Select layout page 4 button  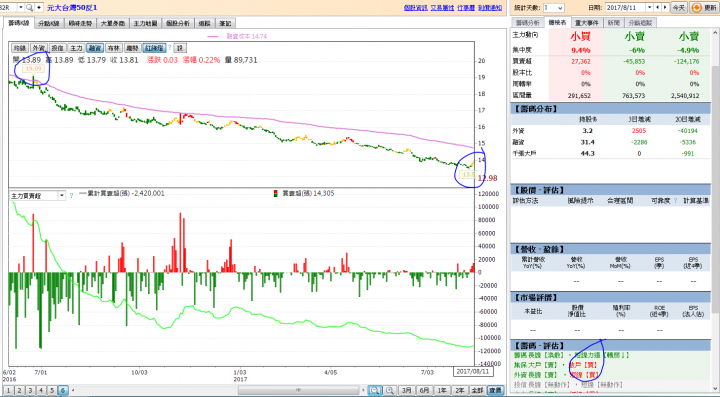pos(41,391)
